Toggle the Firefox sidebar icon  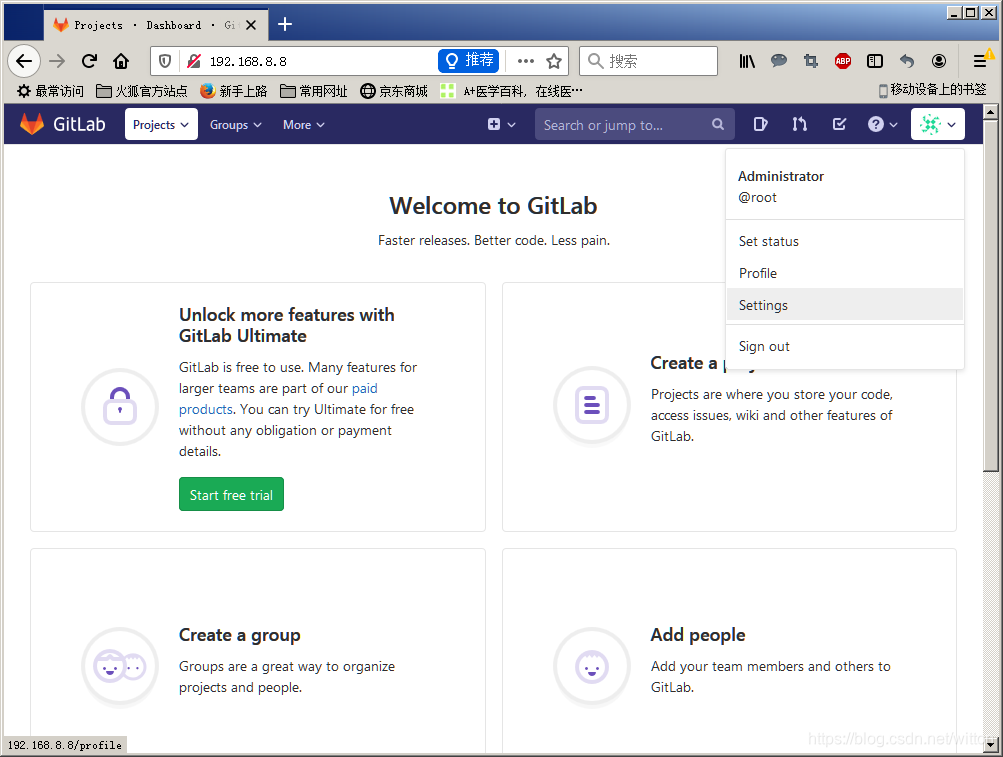click(875, 61)
